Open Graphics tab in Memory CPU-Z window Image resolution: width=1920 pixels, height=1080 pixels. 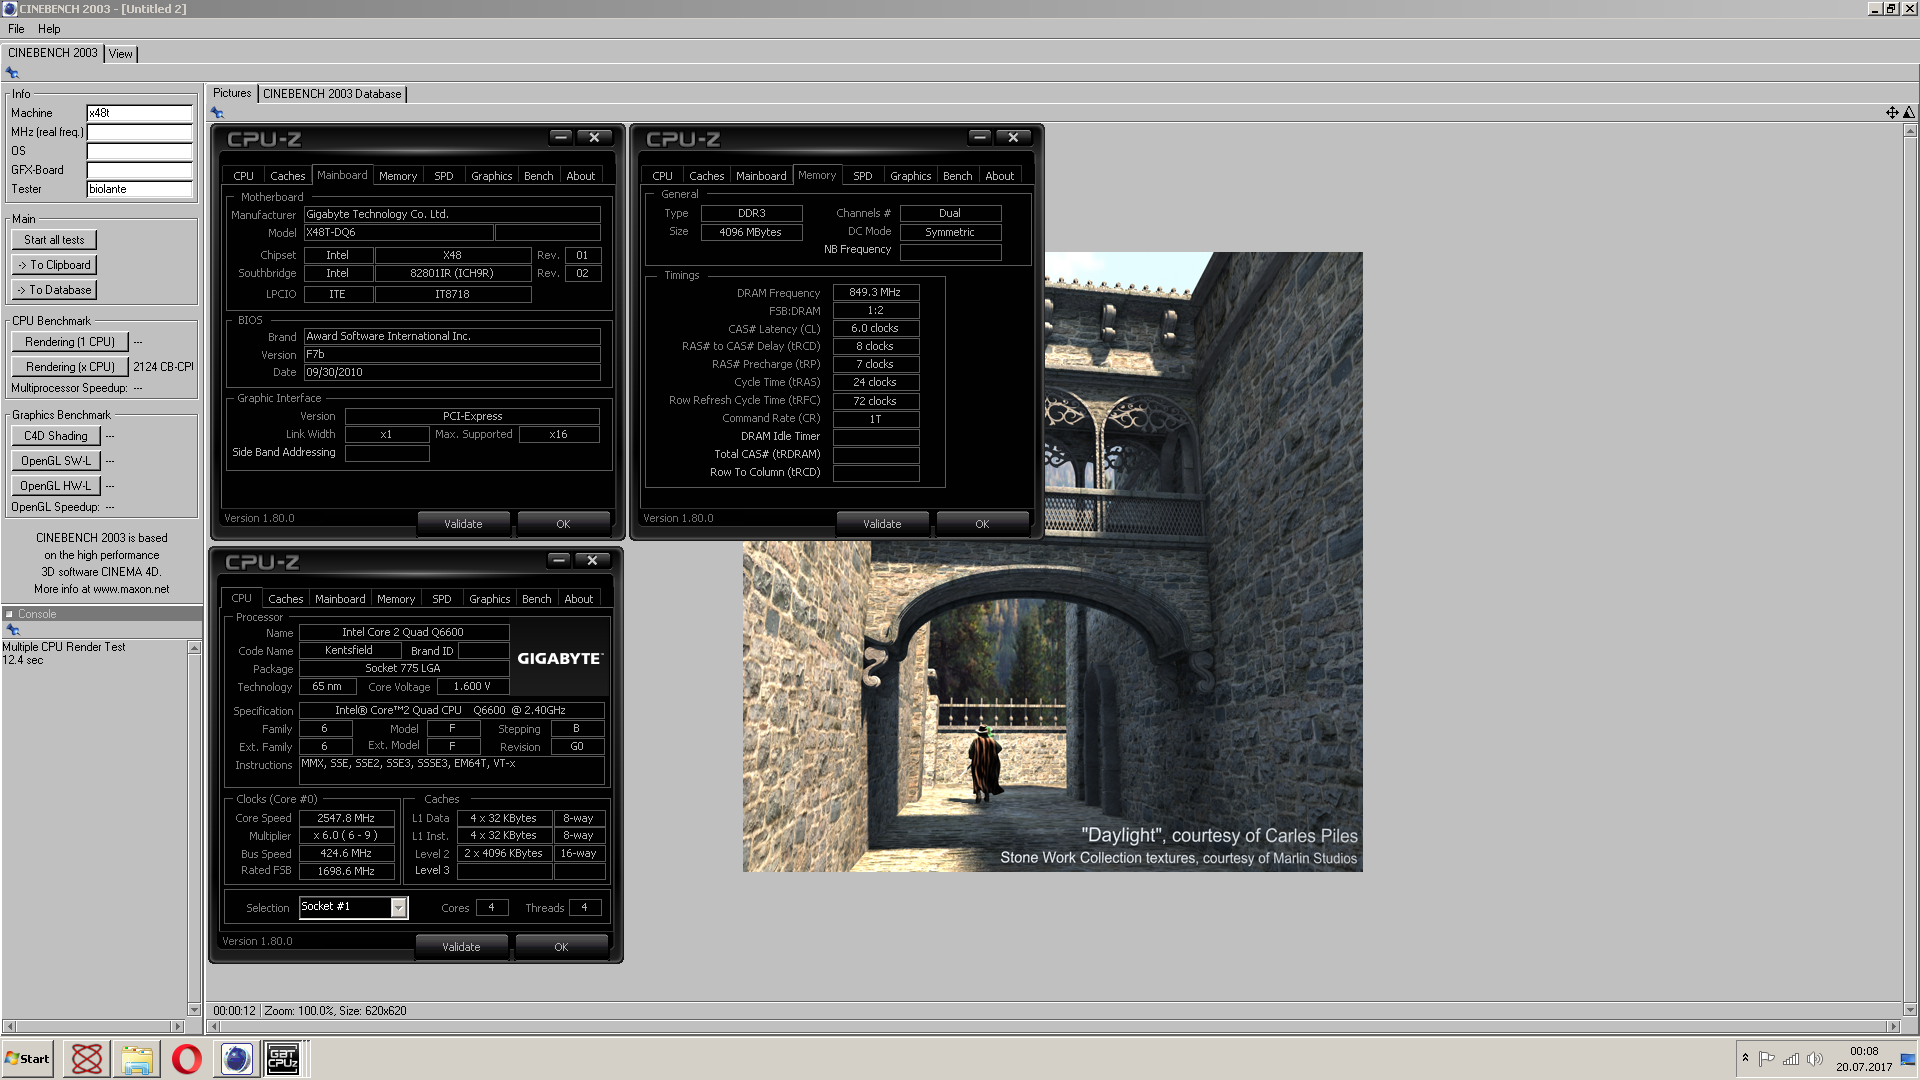[911, 176]
